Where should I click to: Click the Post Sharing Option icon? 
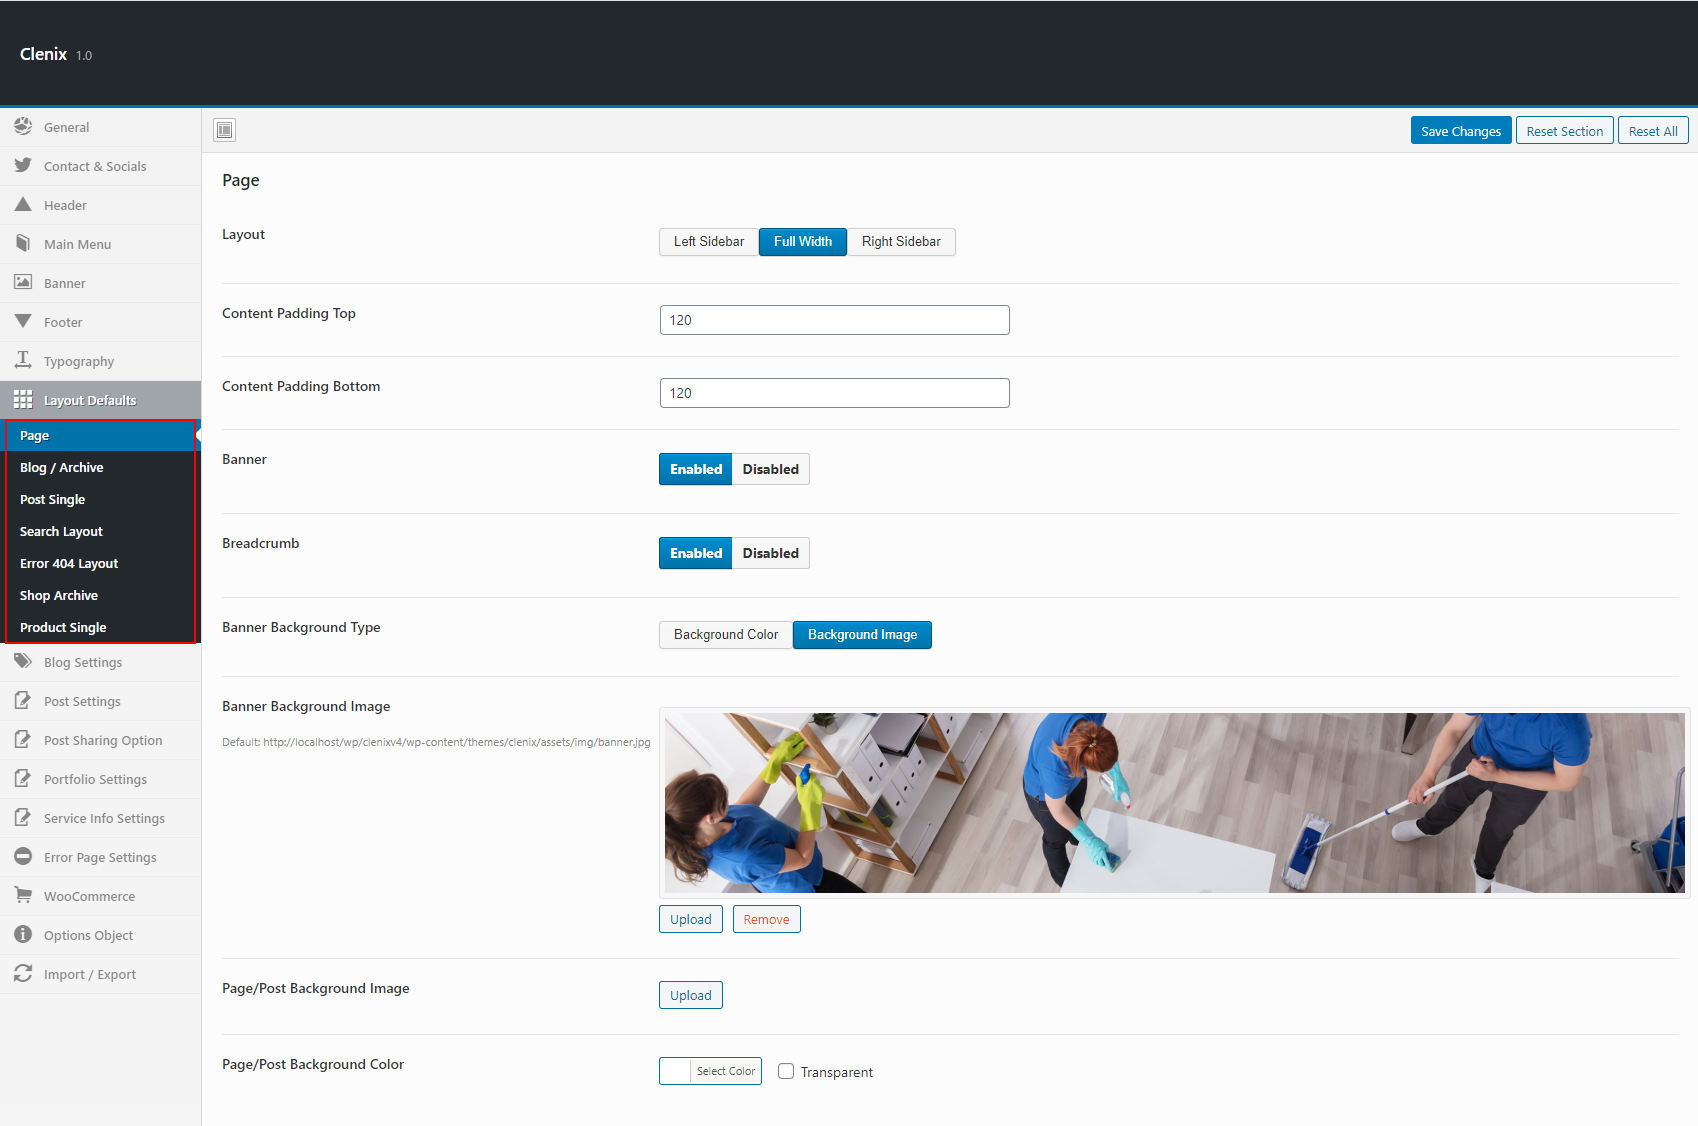(23, 739)
